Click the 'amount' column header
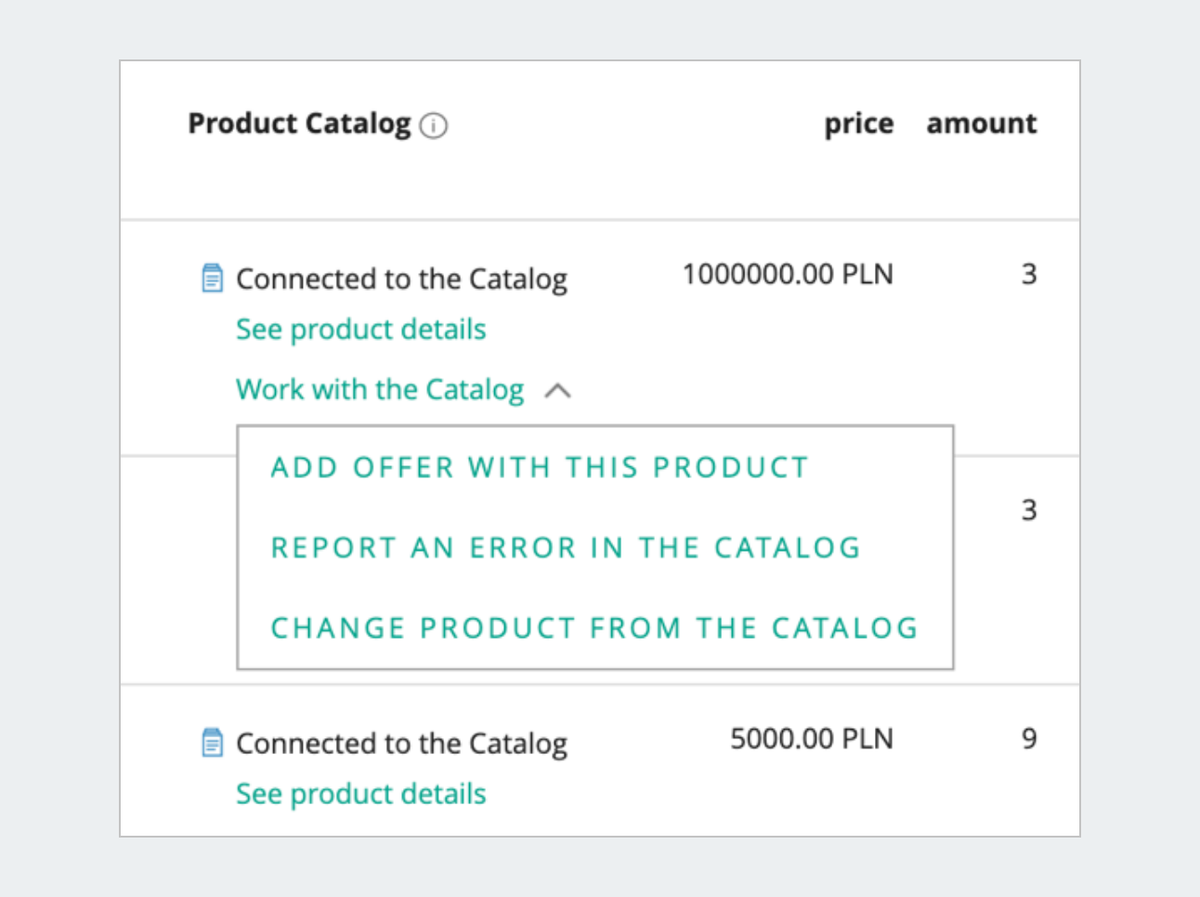Viewport: 1200px width, 897px height. pyautogui.click(x=981, y=124)
